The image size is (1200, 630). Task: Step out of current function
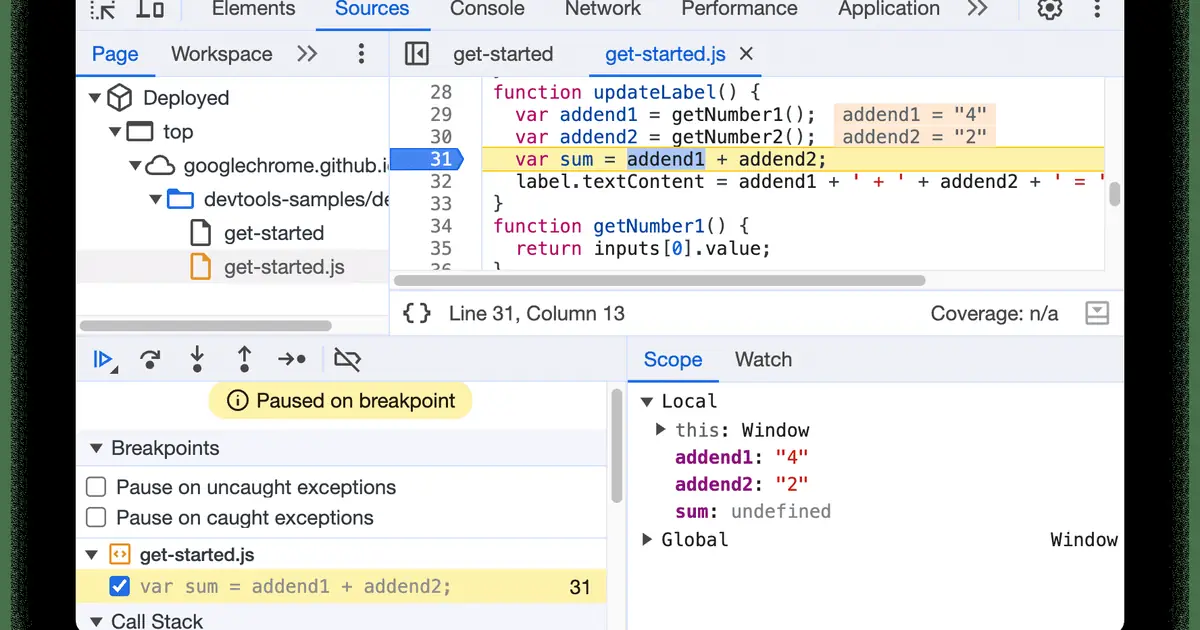tap(244, 359)
